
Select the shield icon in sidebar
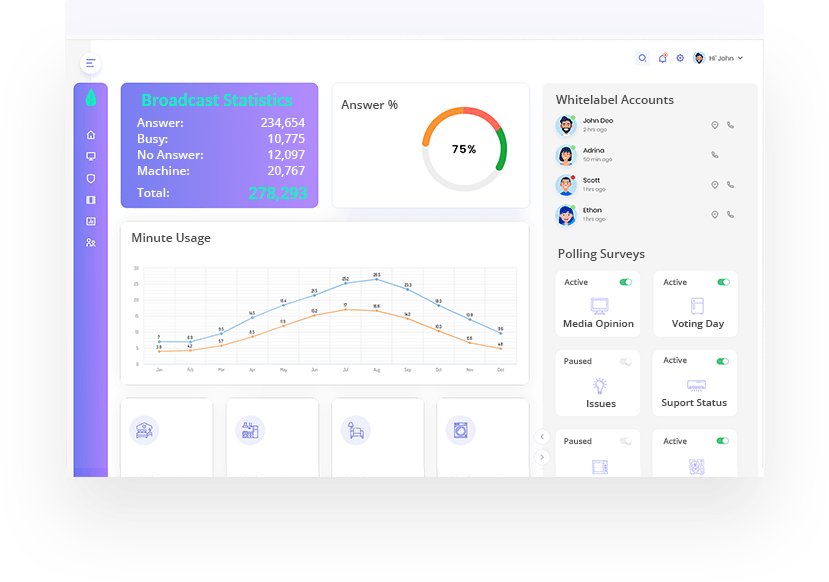point(91,178)
